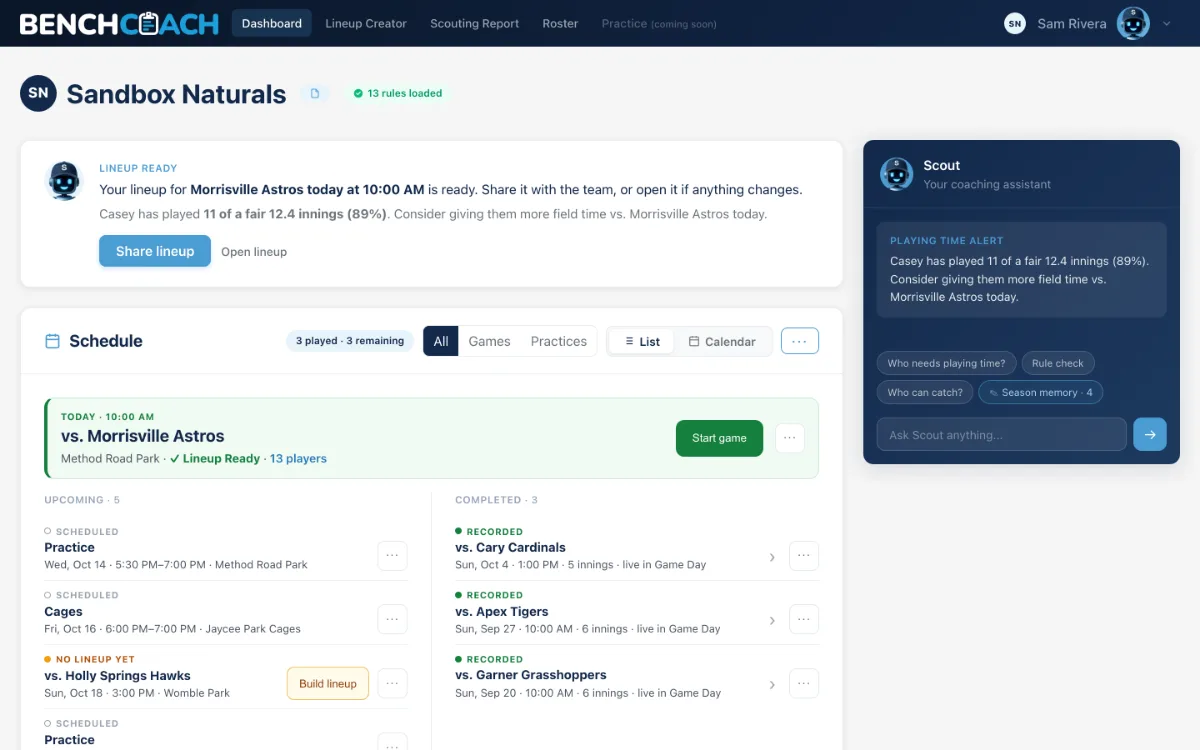Viewport: 1200px width, 750px height.
Task: Click Start game button
Action: (x=719, y=438)
